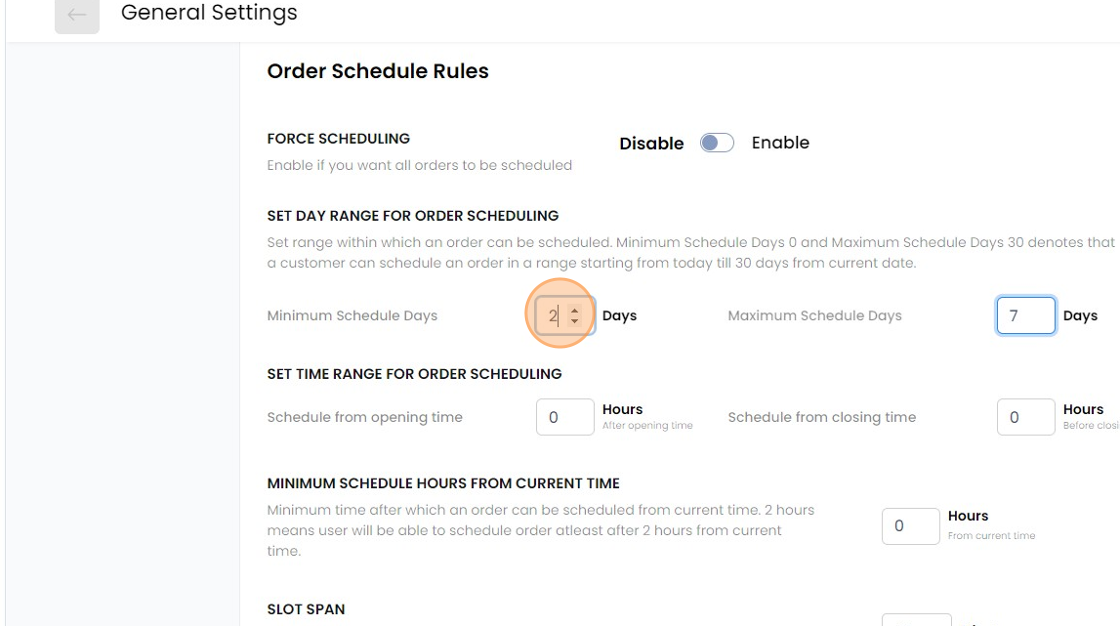Click the Maximum Schedule Days input
The height and width of the screenshot is (626, 1120).
[x=1025, y=316]
